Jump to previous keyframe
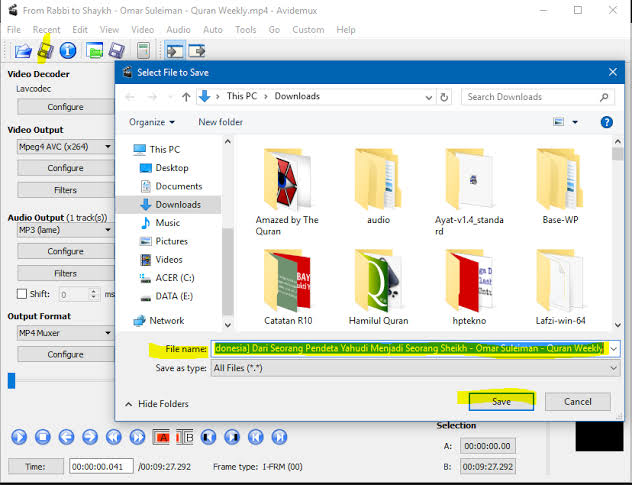The width and height of the screenshot is (632, 485). tap(114, 437)
